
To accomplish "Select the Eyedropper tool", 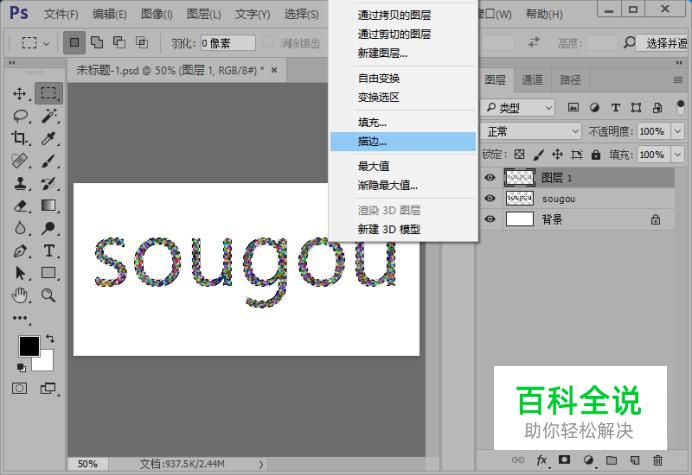I will [x=49, y=138].
